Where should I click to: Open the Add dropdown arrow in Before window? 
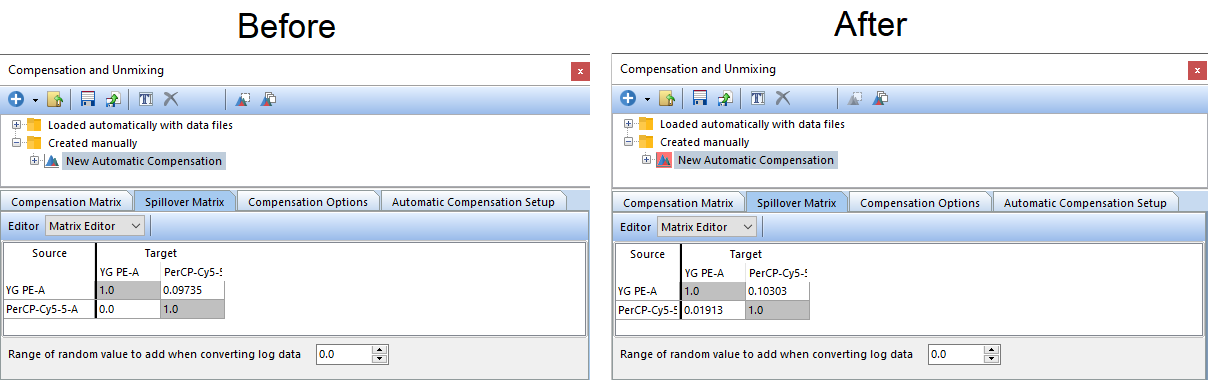click(x=35, y=100)
